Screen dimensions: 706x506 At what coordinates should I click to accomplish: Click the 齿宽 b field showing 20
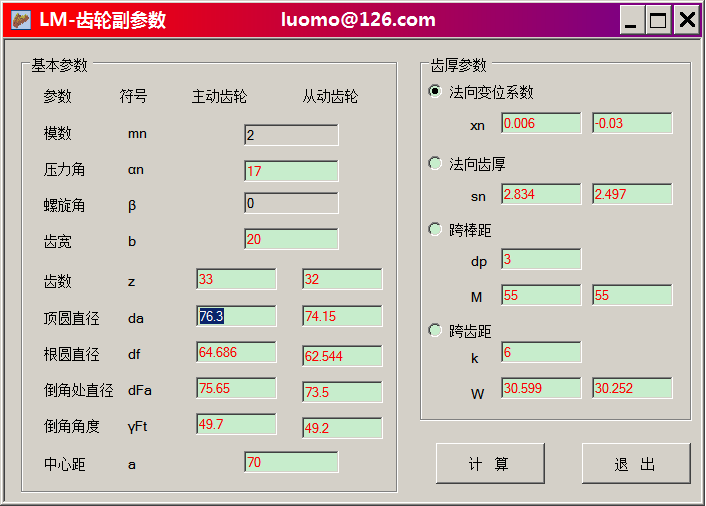[x=291, y=239]
